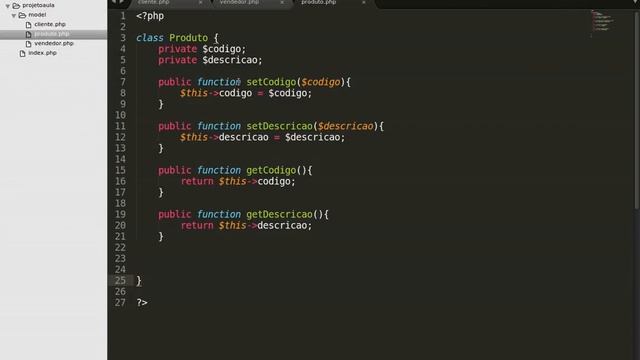Open cliente.php from the sidebar tree
This screenshot has width=640, height=360.
(x=50, y=24)
